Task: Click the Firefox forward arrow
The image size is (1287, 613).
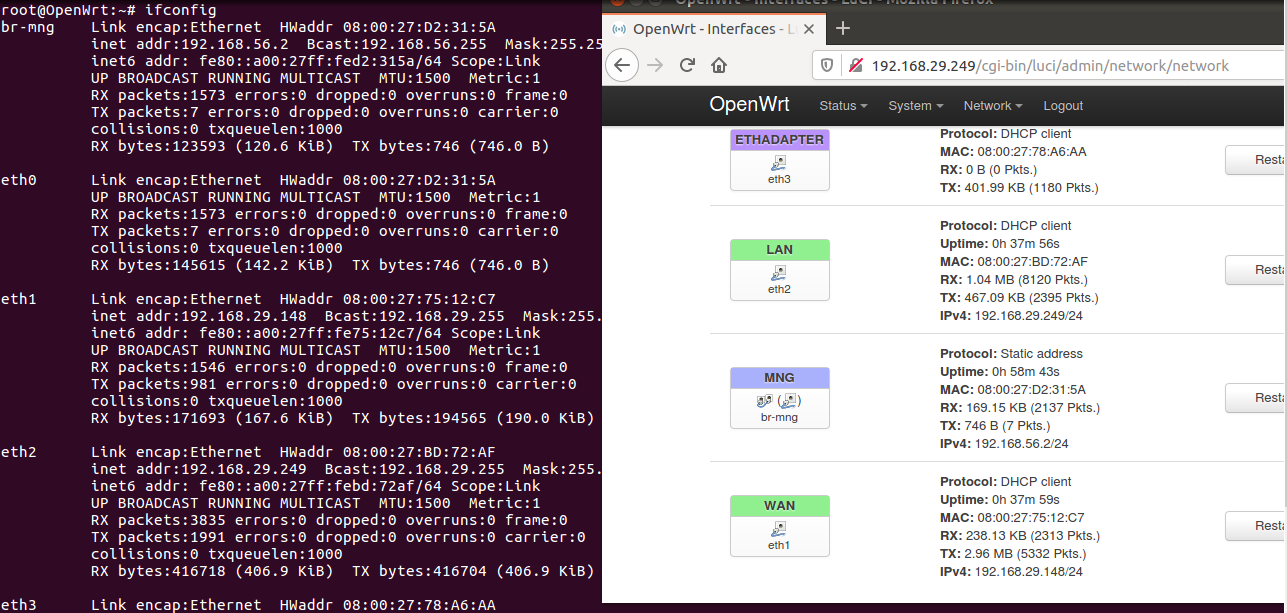Action: click(x=655, y=66)
